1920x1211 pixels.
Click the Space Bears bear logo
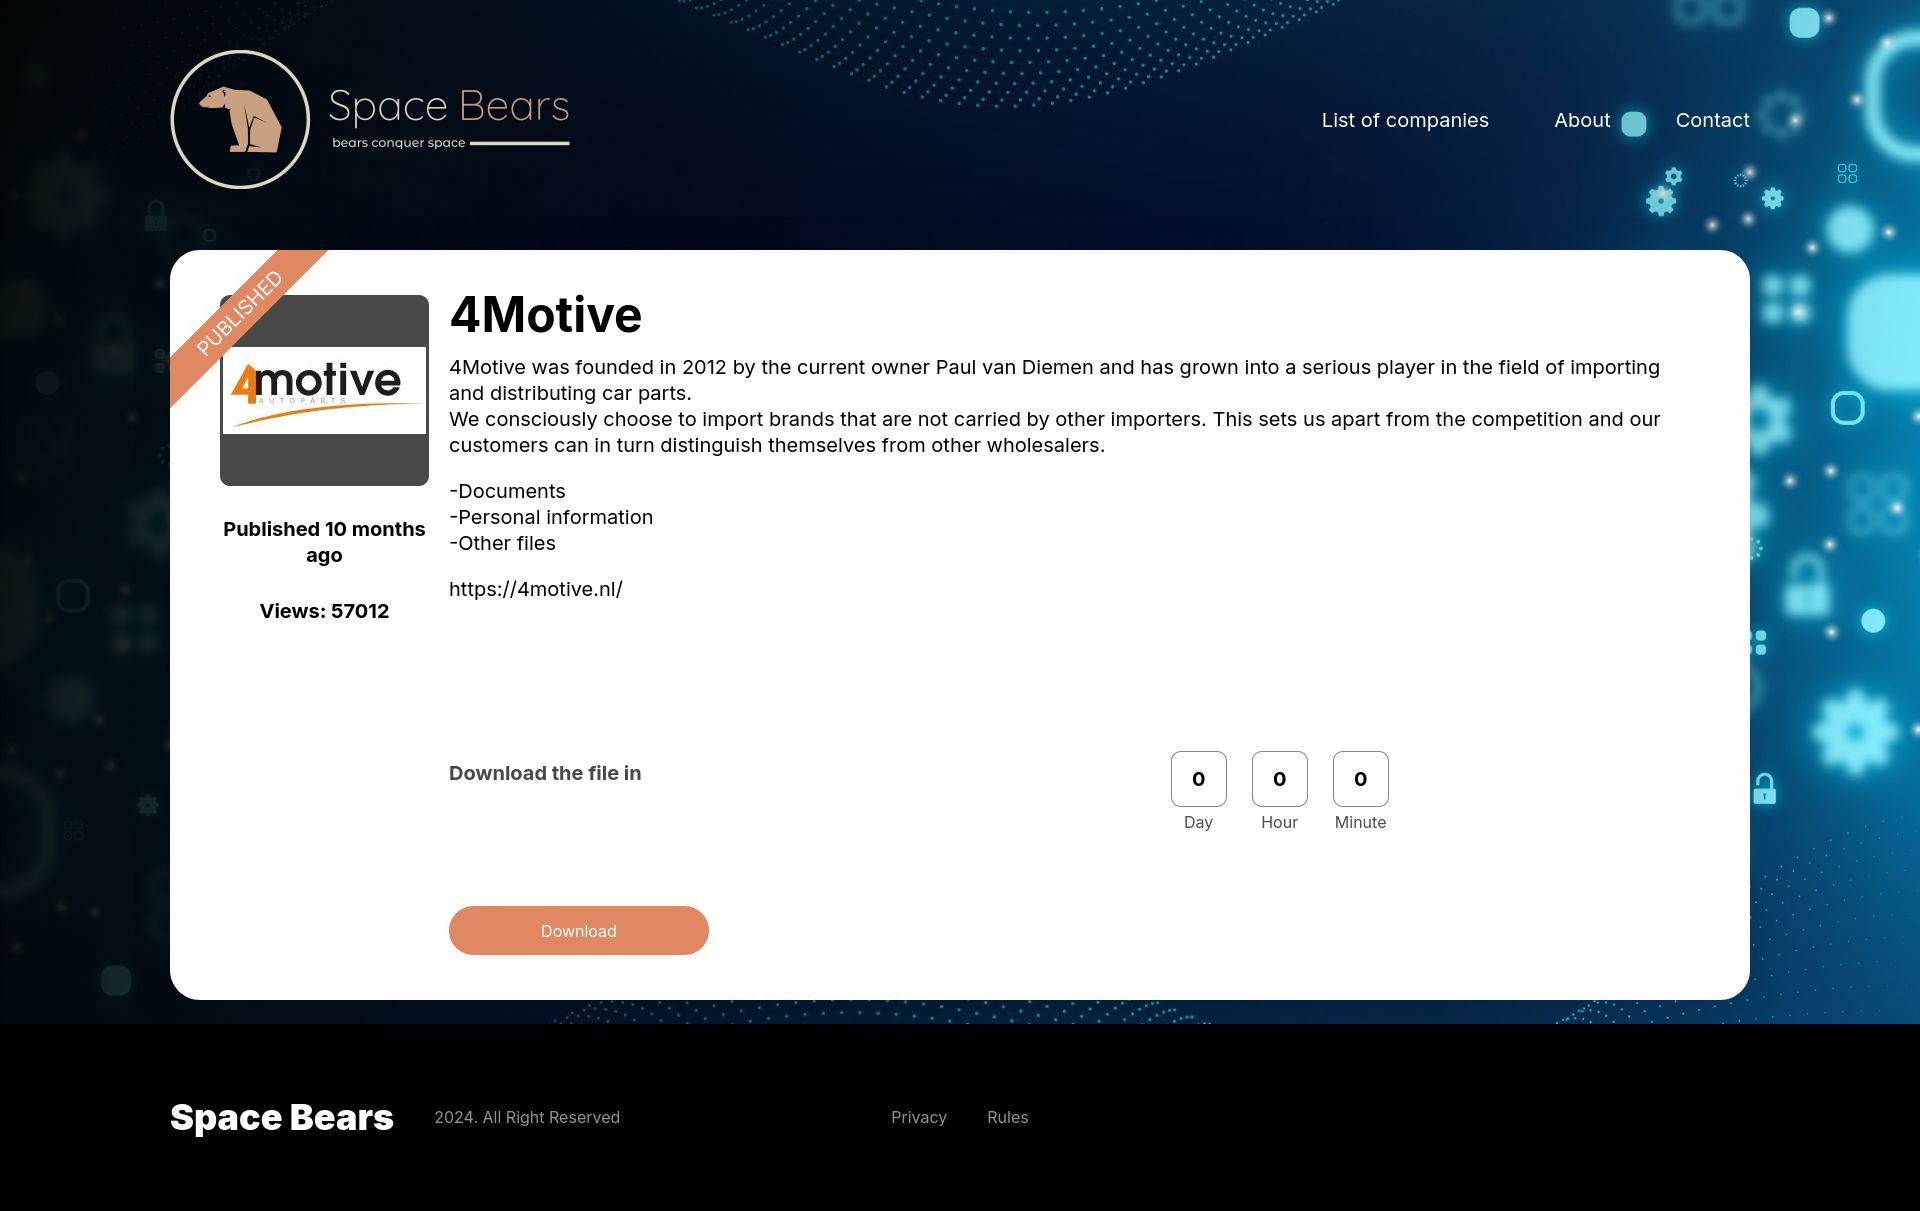240,119
